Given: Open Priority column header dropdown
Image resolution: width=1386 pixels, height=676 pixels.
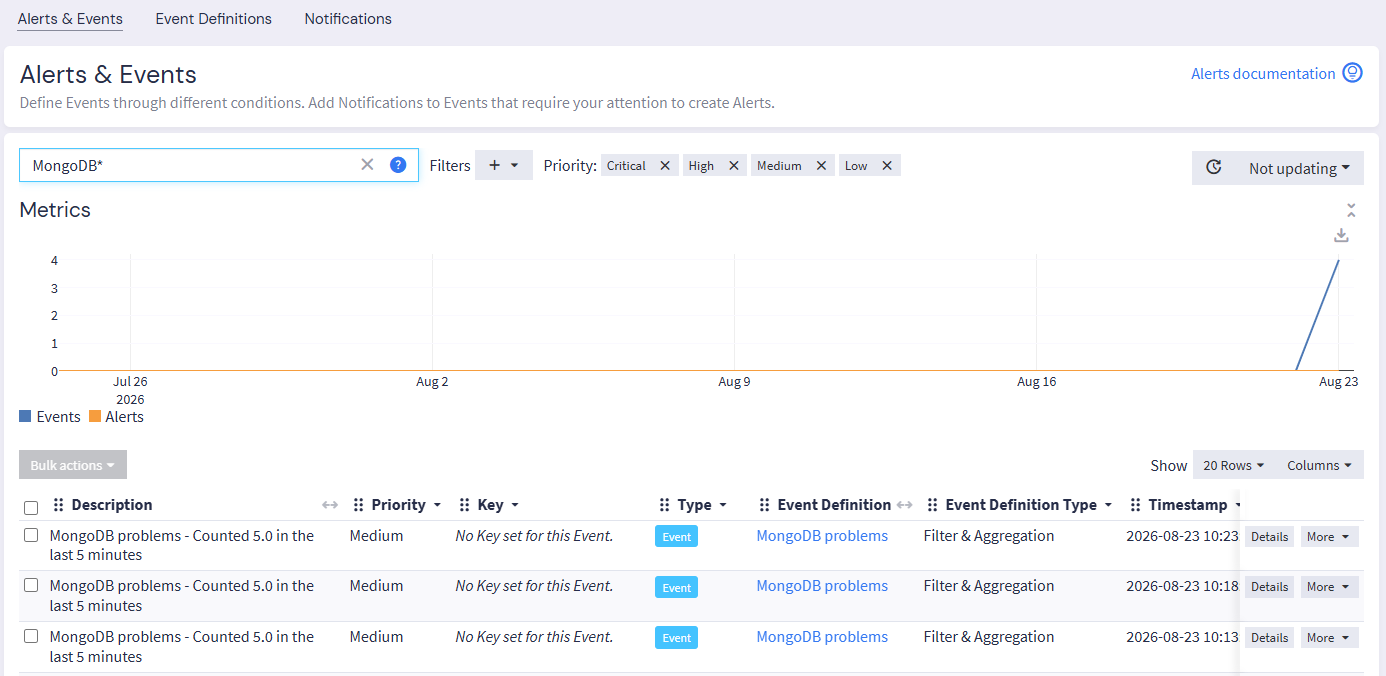Looking at the screenshot, I should (437, 505).
